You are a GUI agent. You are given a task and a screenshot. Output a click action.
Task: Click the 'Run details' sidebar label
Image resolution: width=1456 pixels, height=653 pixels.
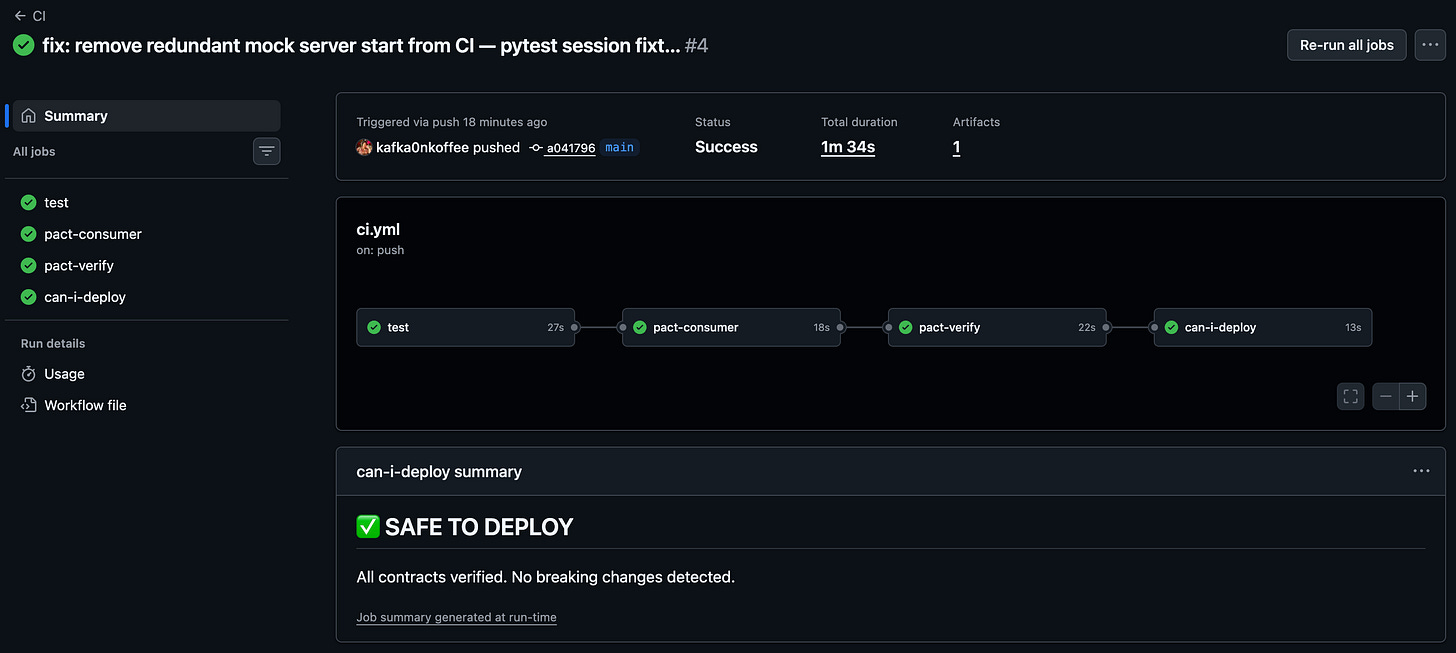(53, 343)
